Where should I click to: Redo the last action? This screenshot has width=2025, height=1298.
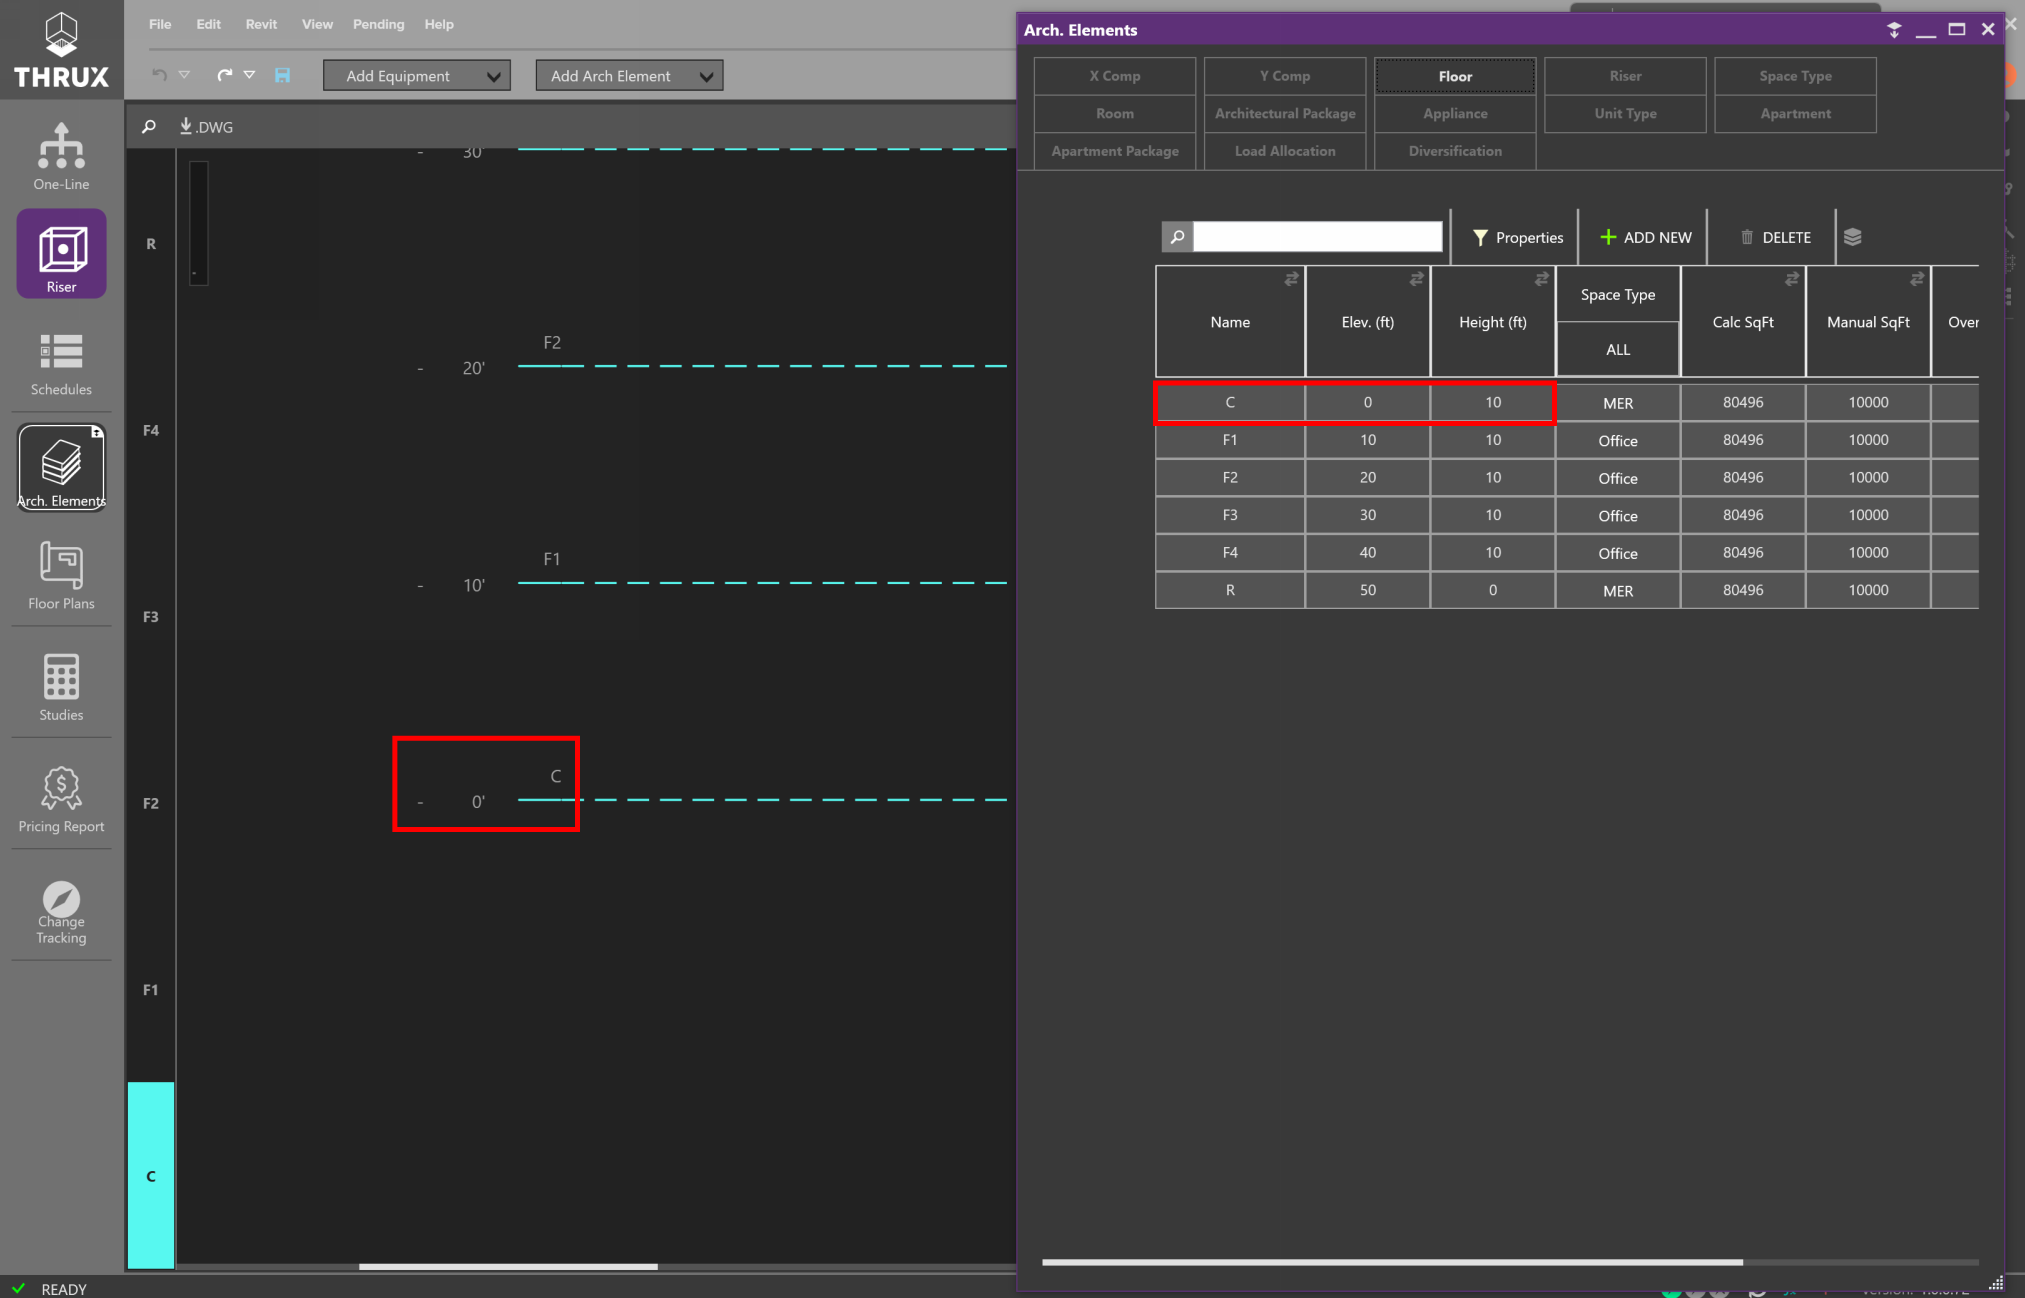click(224, 75)
